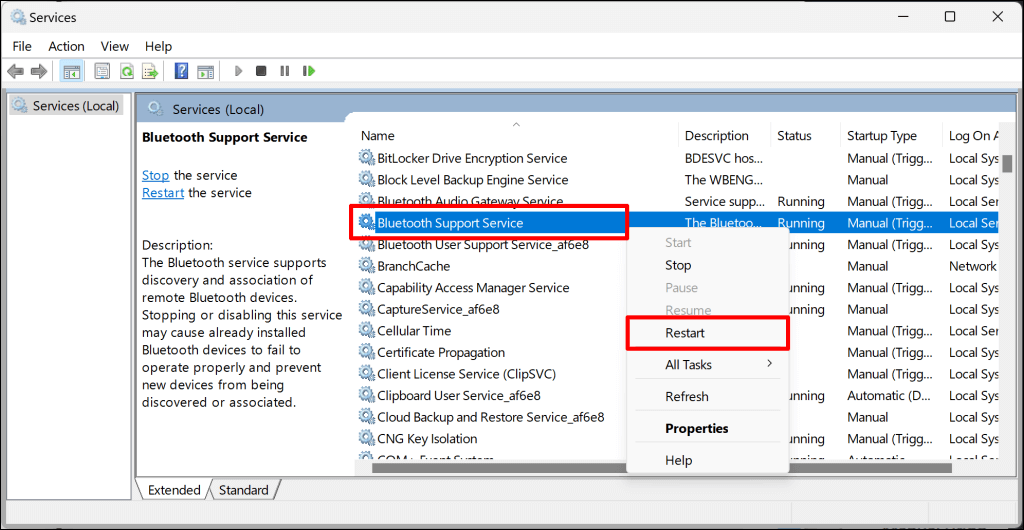
Task: Click the gear icon beside Cellular Time
Action: (366, 330)
